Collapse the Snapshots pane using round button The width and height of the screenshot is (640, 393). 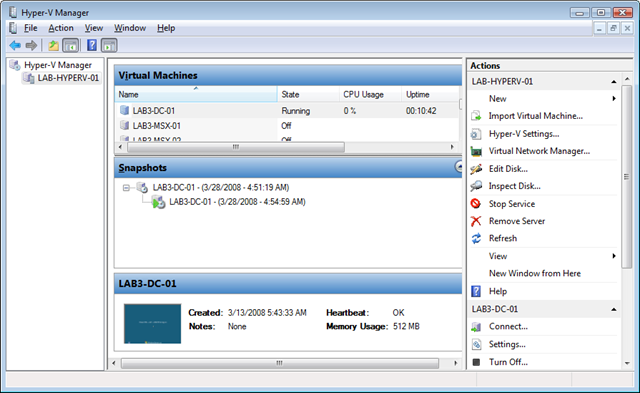coord(459,167)
